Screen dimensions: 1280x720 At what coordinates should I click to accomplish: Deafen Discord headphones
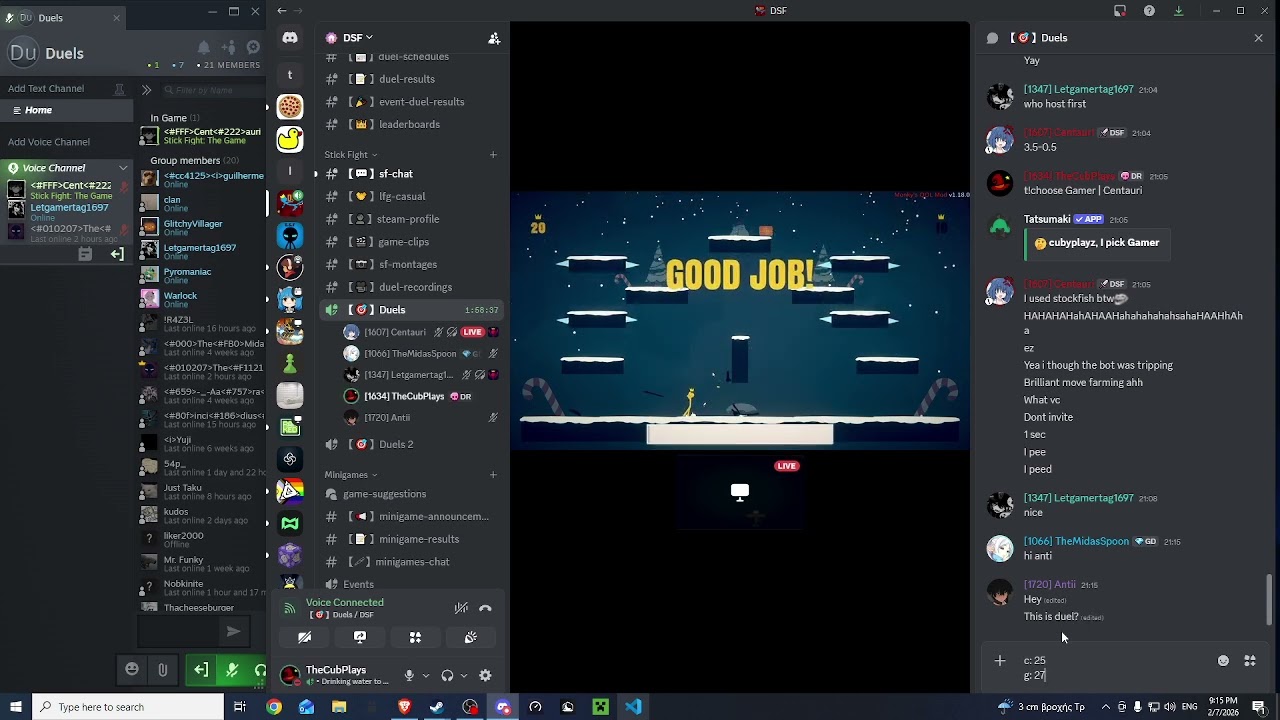click(447, 676)
